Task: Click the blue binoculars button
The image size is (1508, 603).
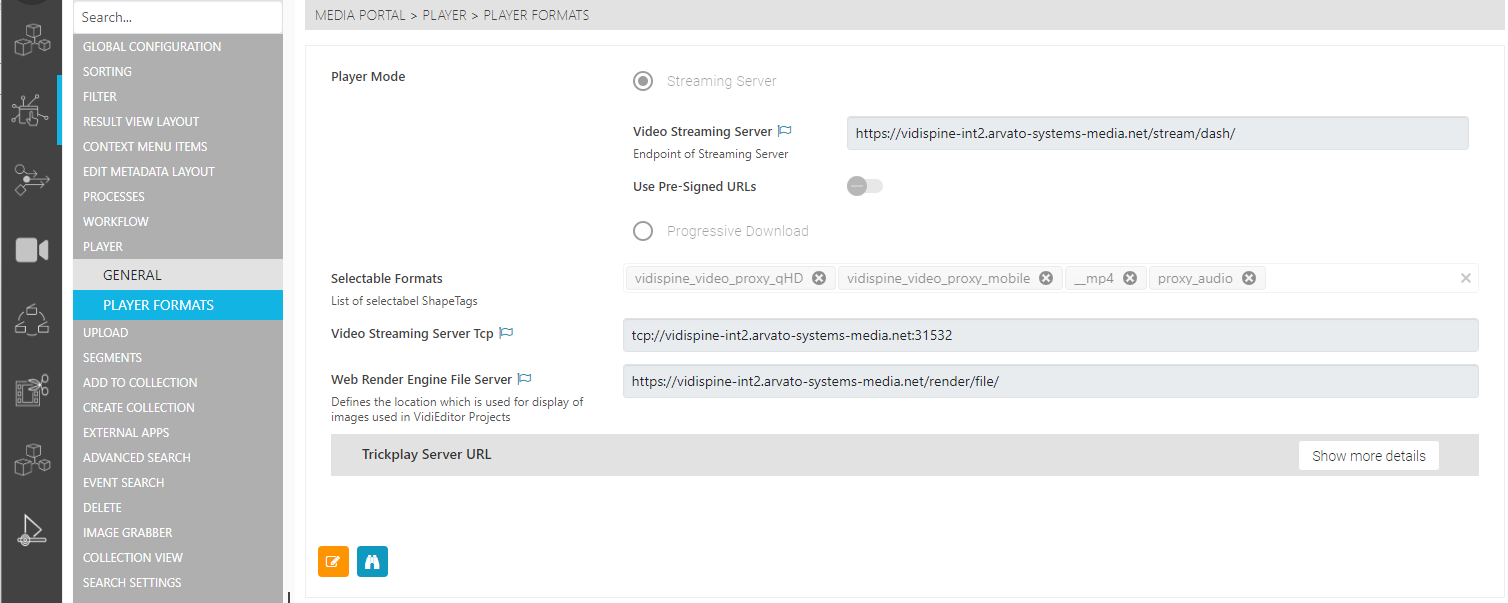Action: tap(372, 562)
